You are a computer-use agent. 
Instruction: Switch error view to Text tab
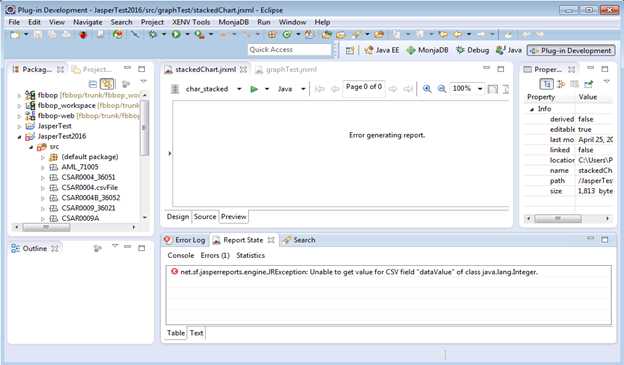[x=196, y=333]
